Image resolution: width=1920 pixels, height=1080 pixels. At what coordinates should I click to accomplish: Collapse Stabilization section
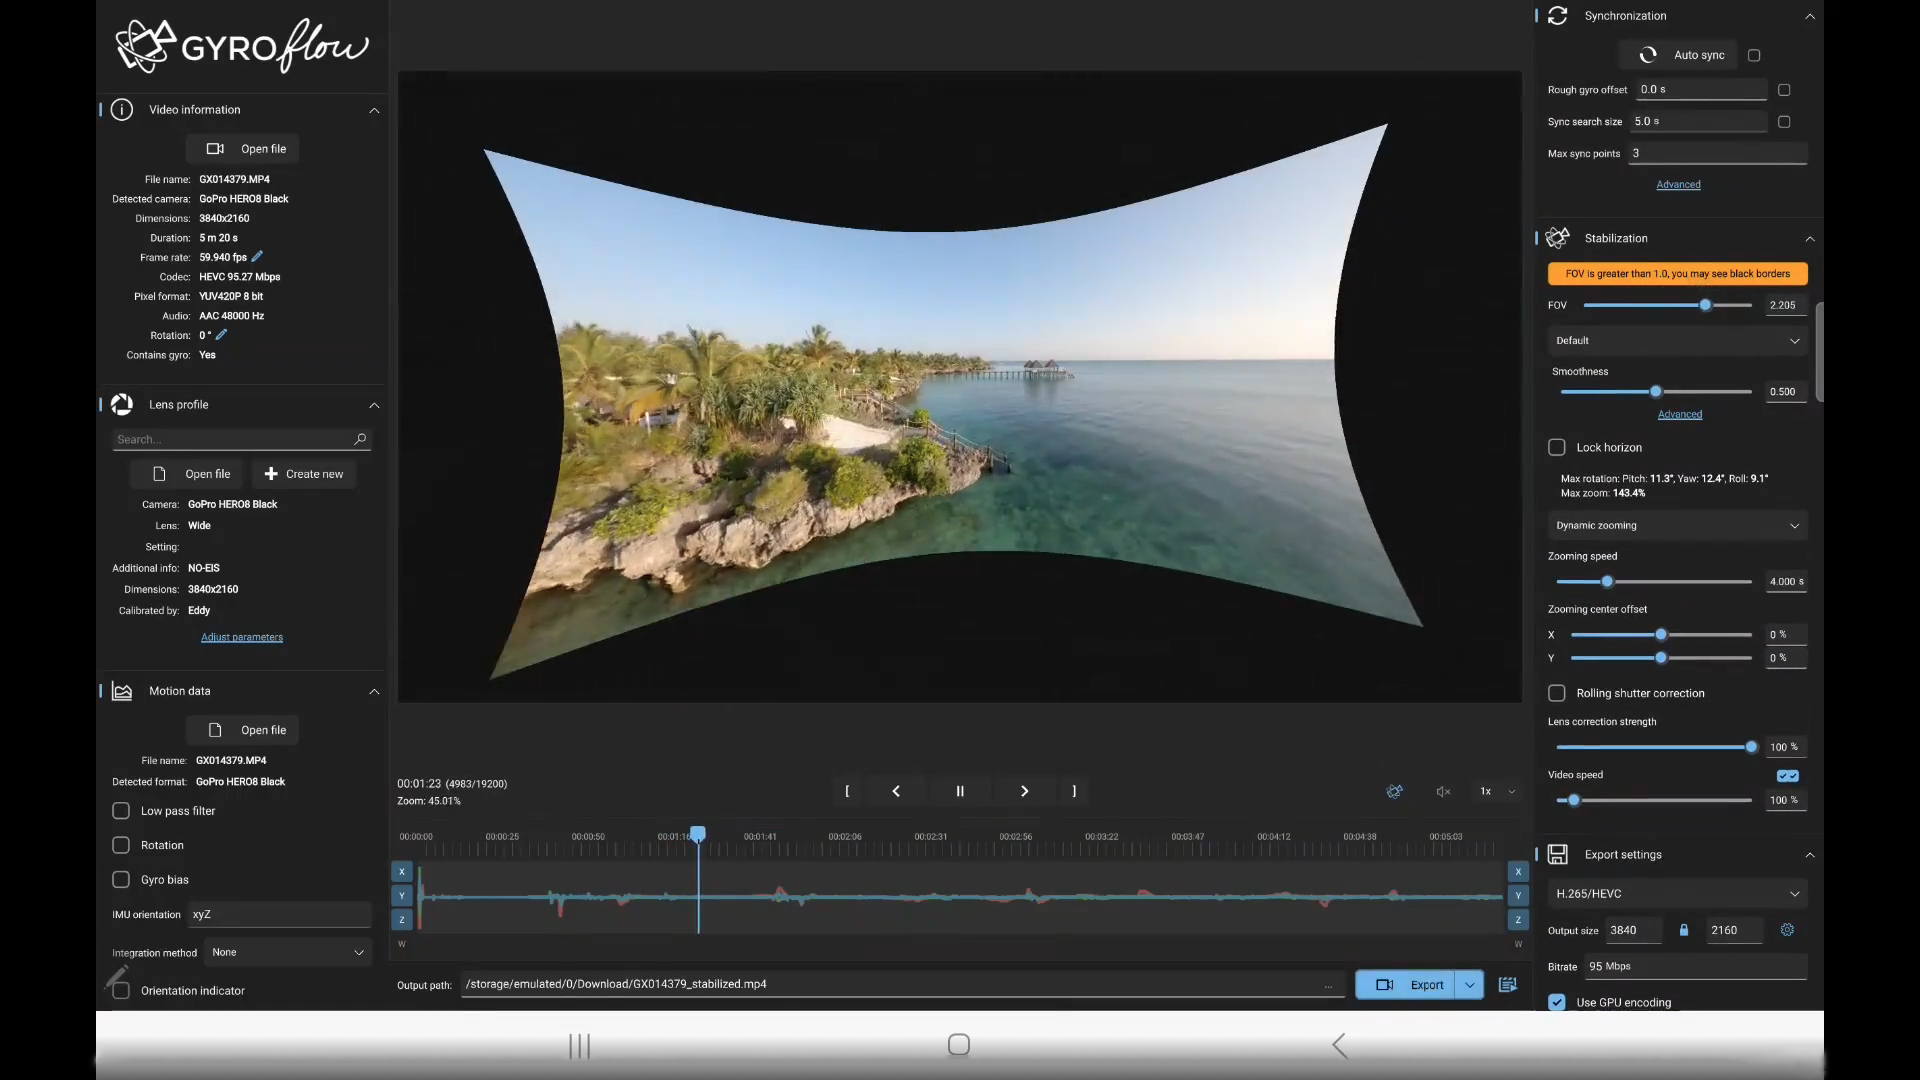pos(1810,238)
